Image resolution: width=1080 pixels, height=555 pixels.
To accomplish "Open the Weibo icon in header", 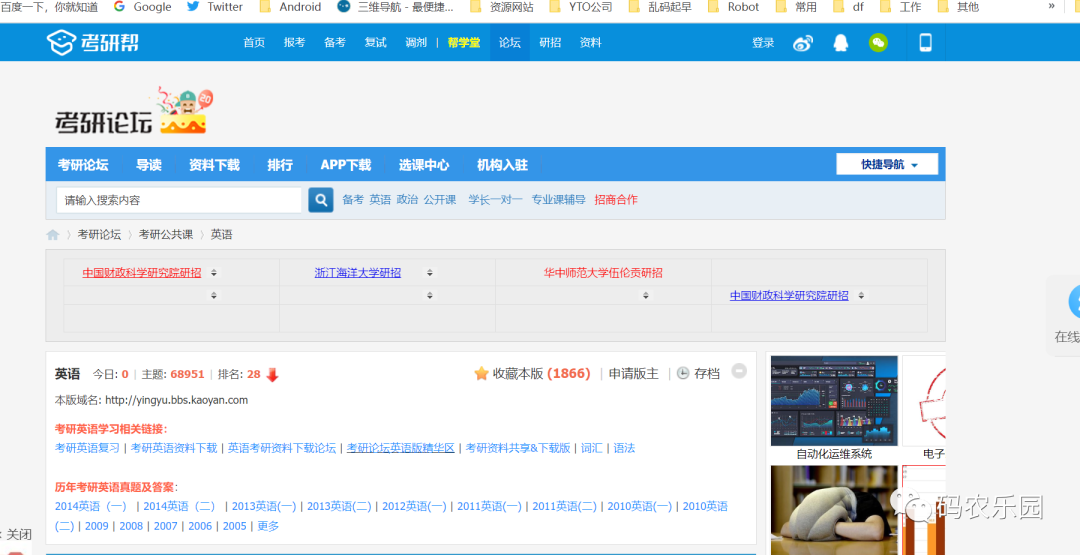I will [x=803, y=43].
